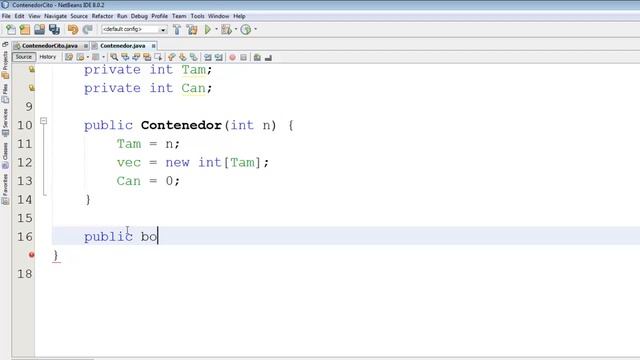Open the Projects side panel
The image size is (640, 360).
pyautogui.click(x=5, y=64)
